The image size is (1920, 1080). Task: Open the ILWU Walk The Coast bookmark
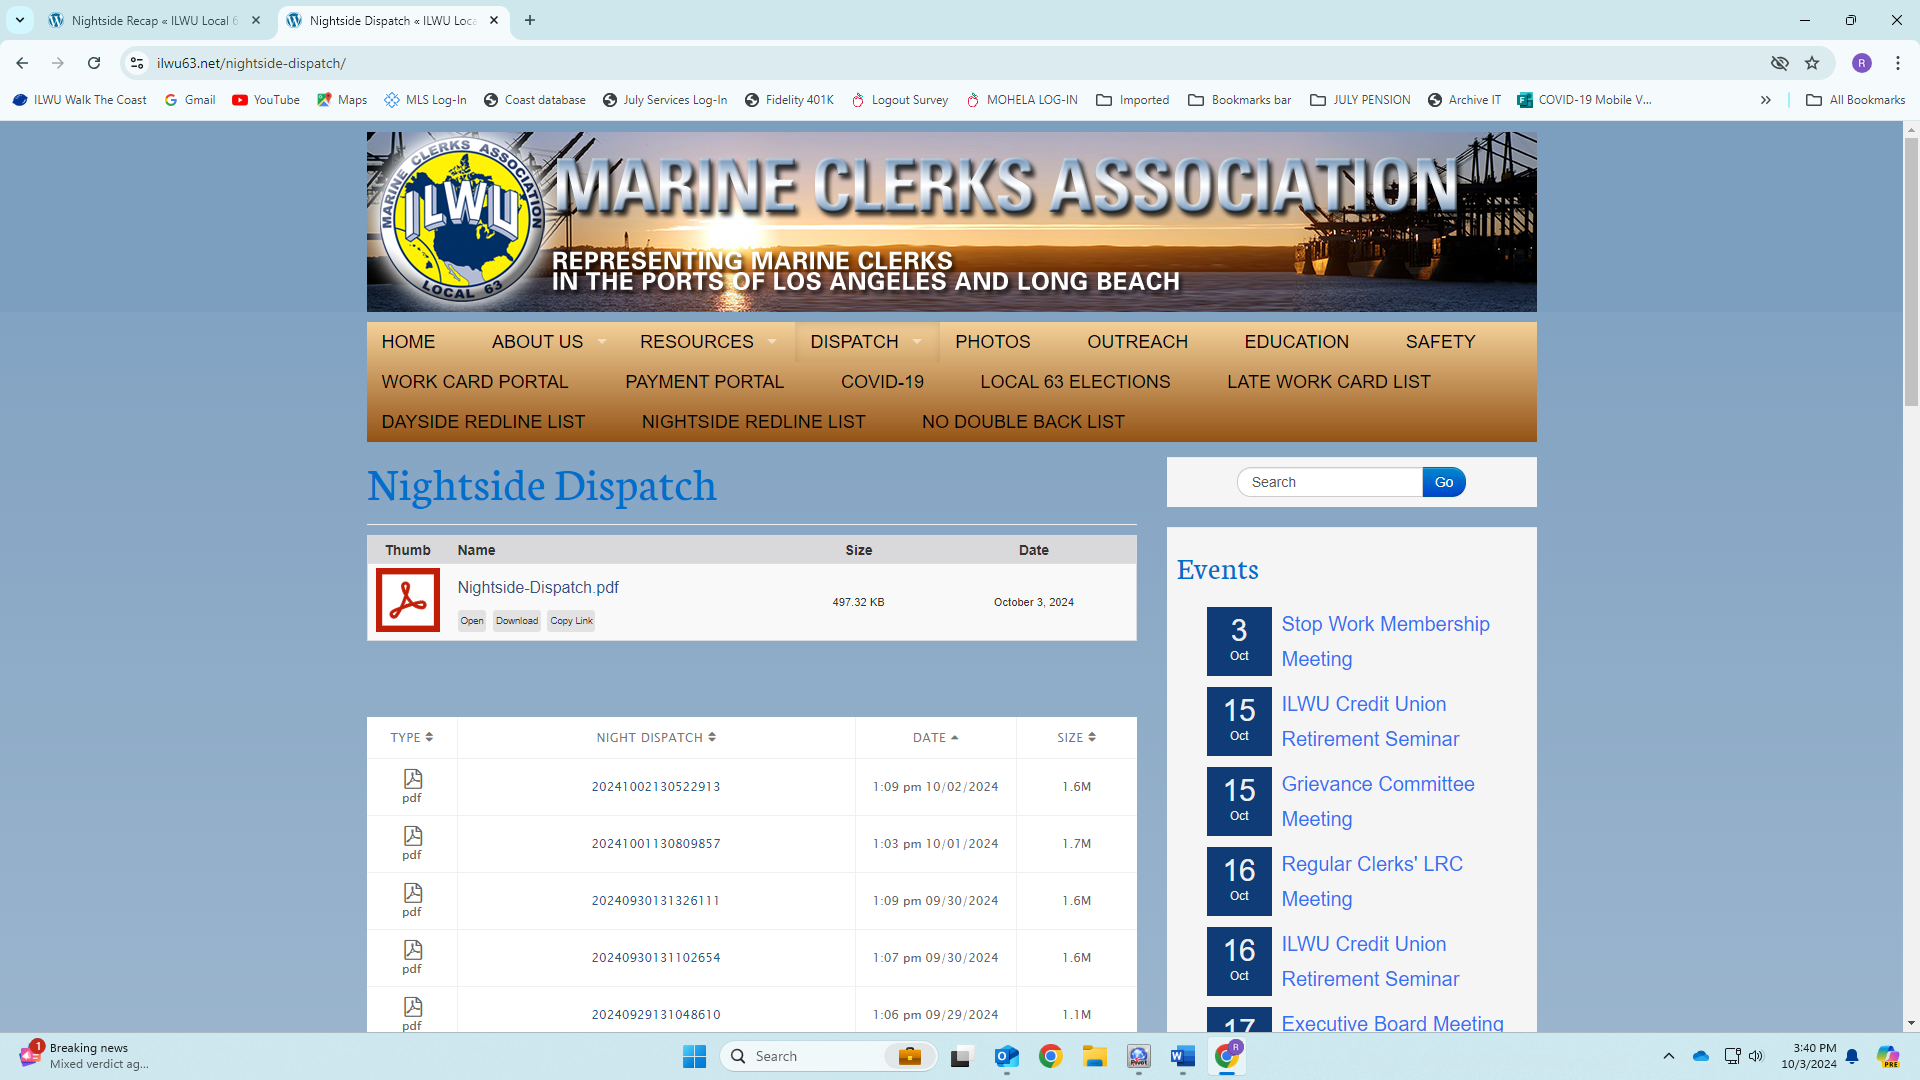click(80, 100)
